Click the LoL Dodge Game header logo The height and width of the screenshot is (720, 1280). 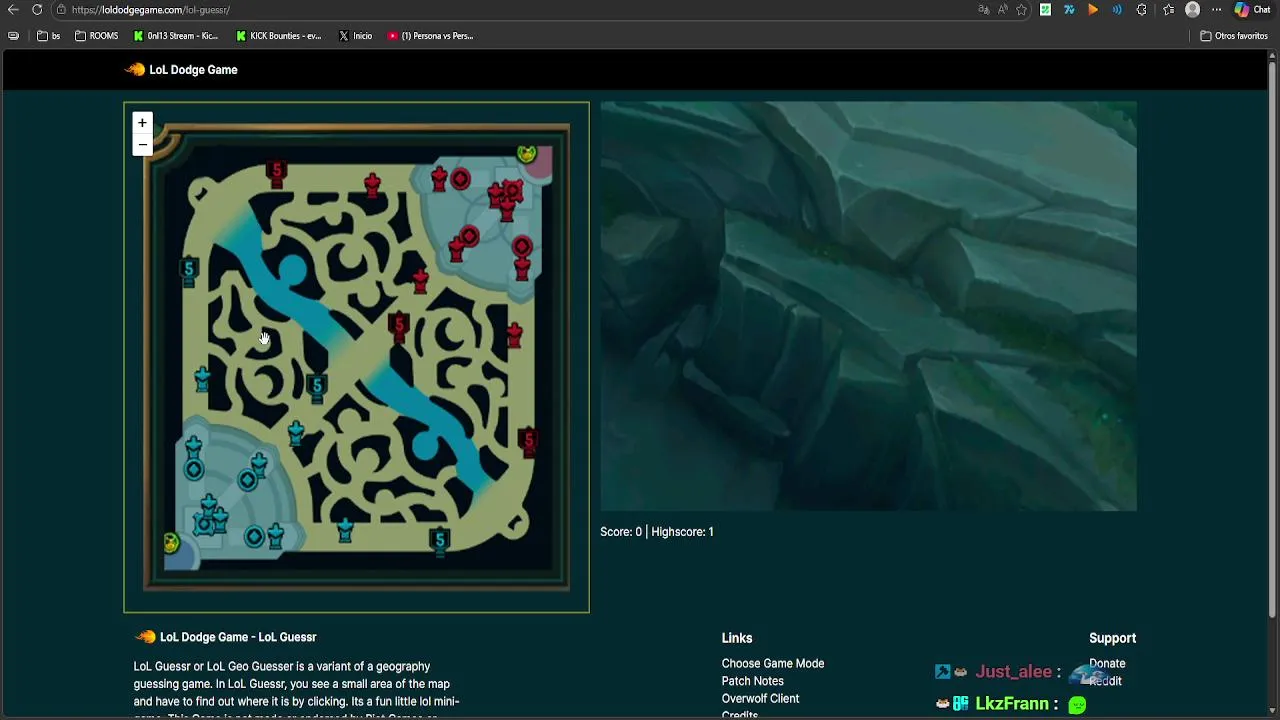click(181, 70)
